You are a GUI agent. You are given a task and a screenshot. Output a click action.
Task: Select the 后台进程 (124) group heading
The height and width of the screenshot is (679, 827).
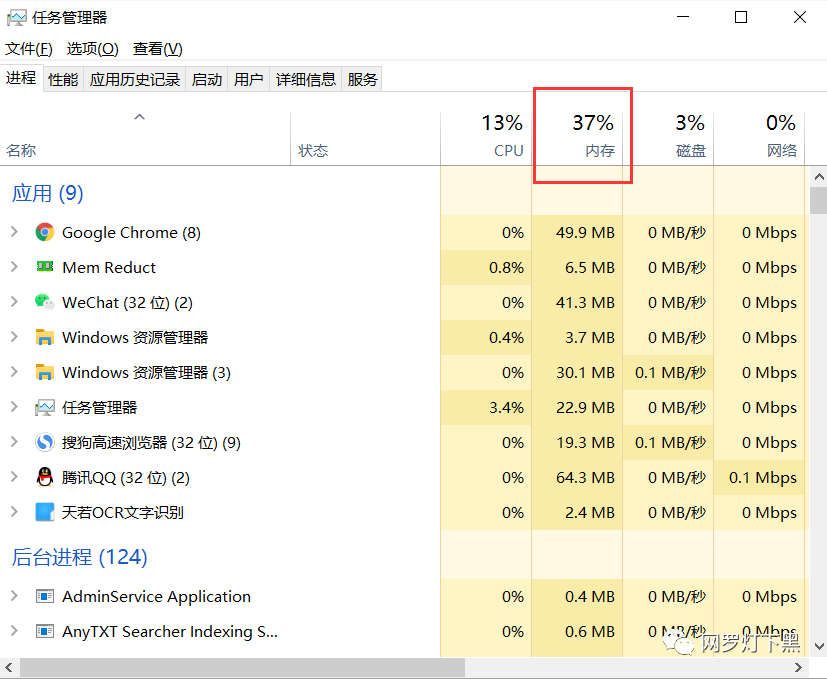[x=79, y=557]
